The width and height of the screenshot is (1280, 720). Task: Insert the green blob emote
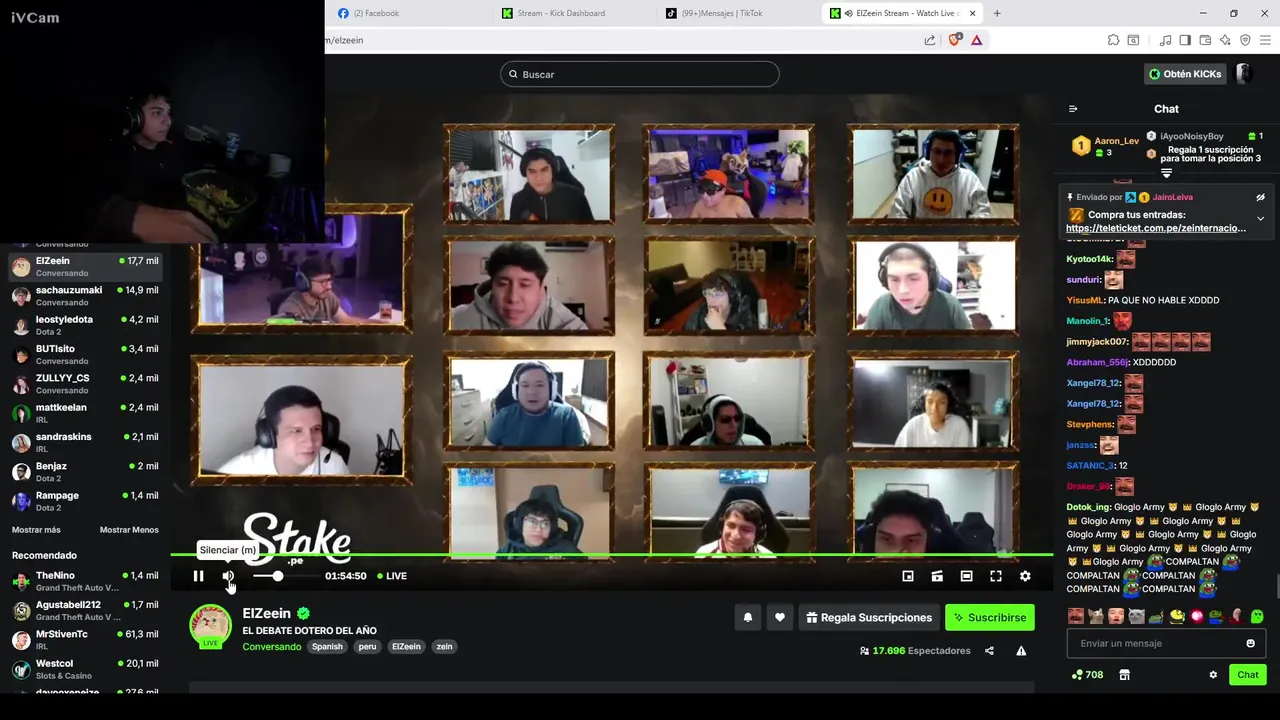click(x=1257, y=616)
